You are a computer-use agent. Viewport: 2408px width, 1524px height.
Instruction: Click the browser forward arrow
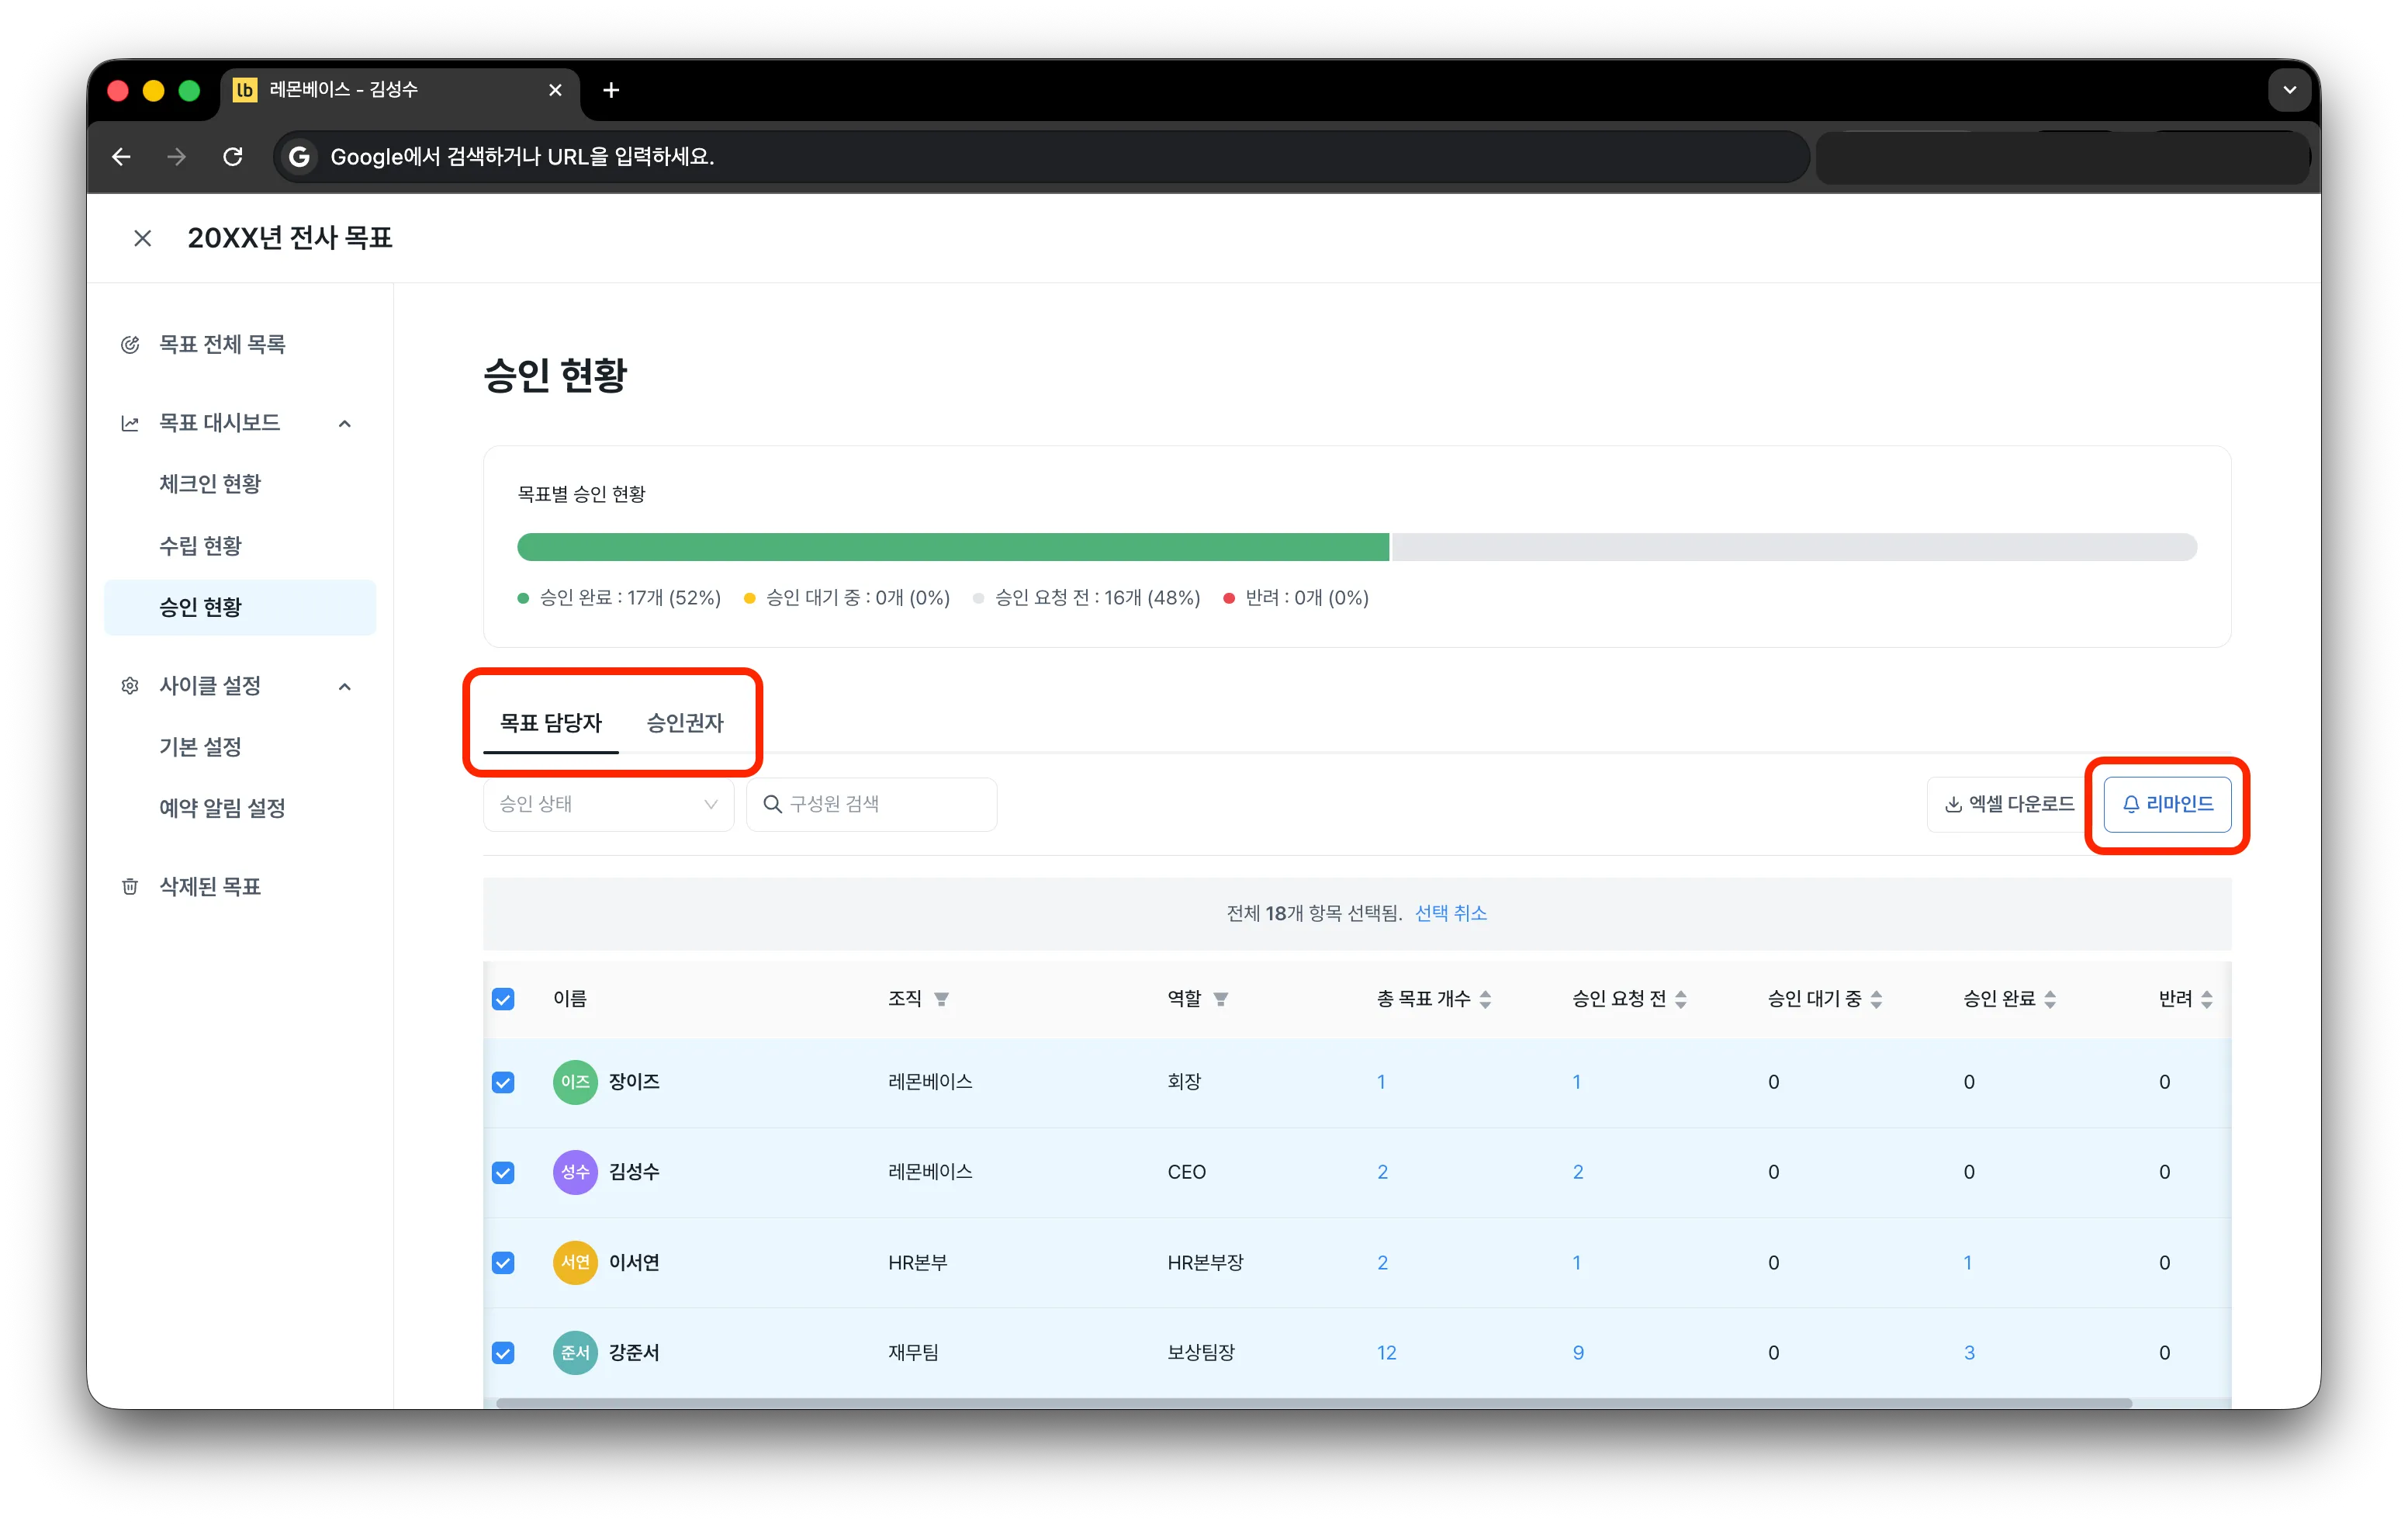click(177, 157)
